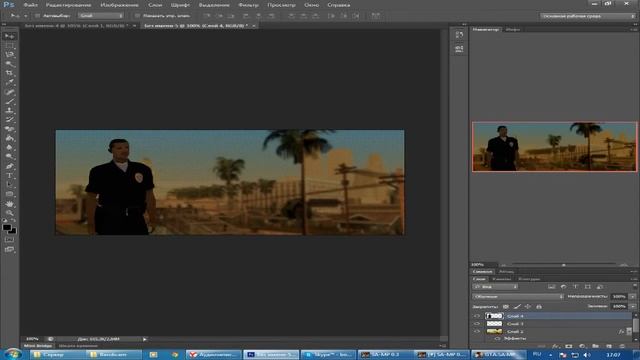Switch to the Инфо tab
640x360 pixels.
[x=513, y=29]
